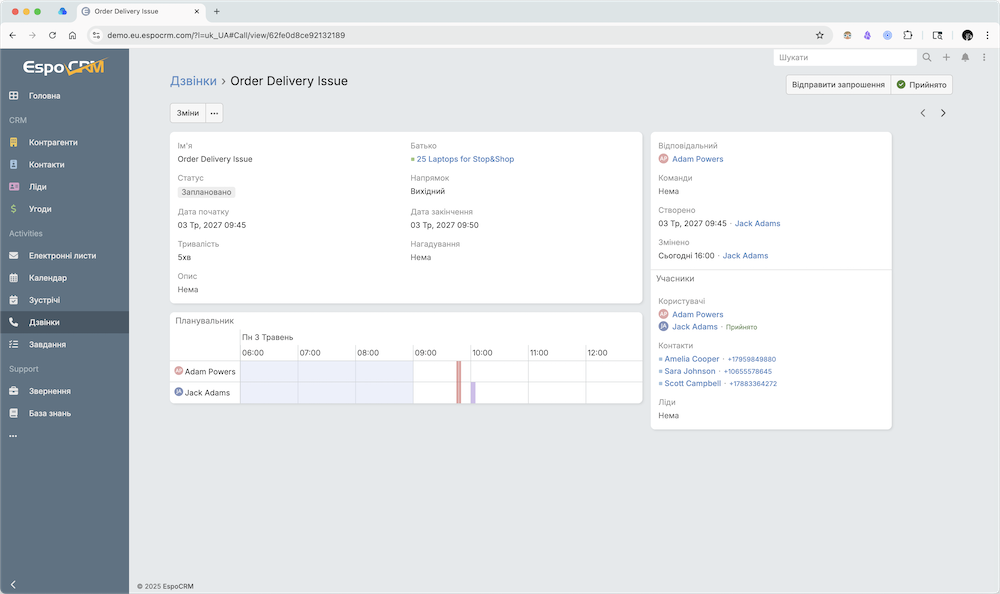Select Дзвінки in the sidebar

point(64,322)
